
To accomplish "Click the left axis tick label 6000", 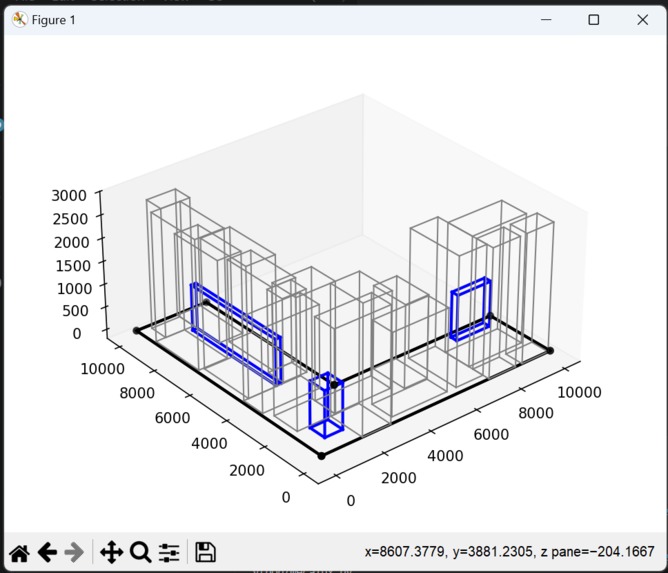I will tap(173, 418).
